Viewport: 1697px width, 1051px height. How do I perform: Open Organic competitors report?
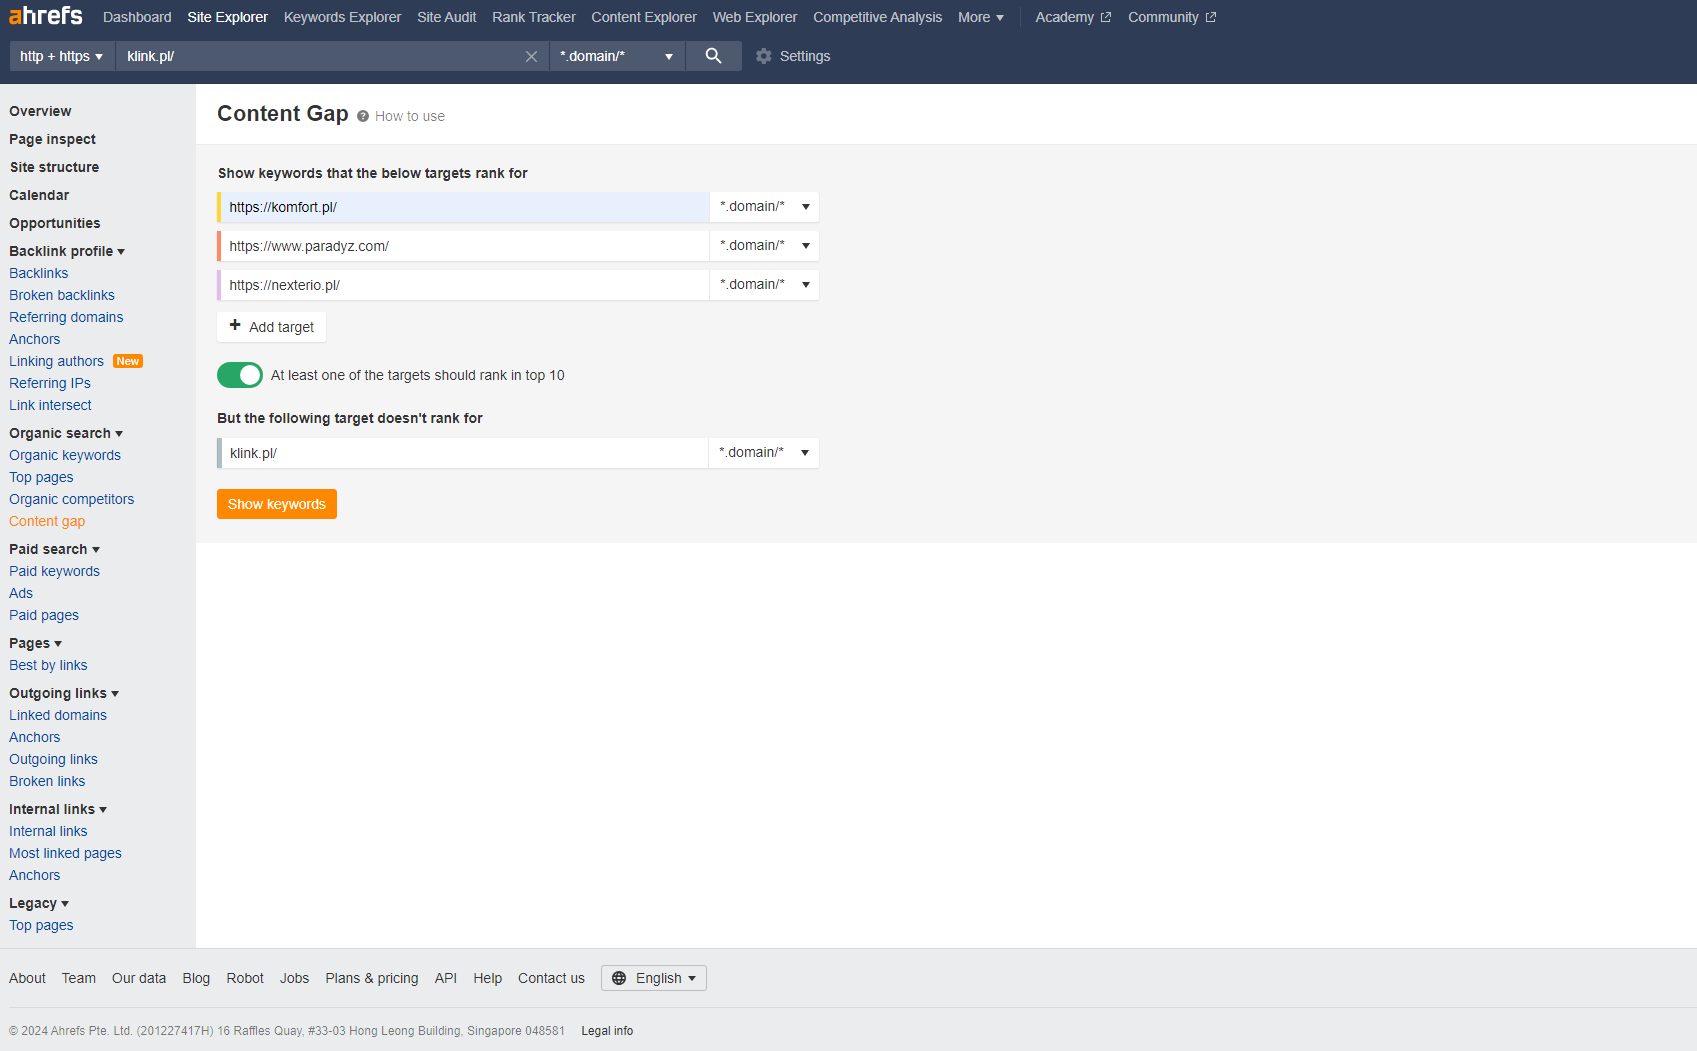(x=71, y=499)
